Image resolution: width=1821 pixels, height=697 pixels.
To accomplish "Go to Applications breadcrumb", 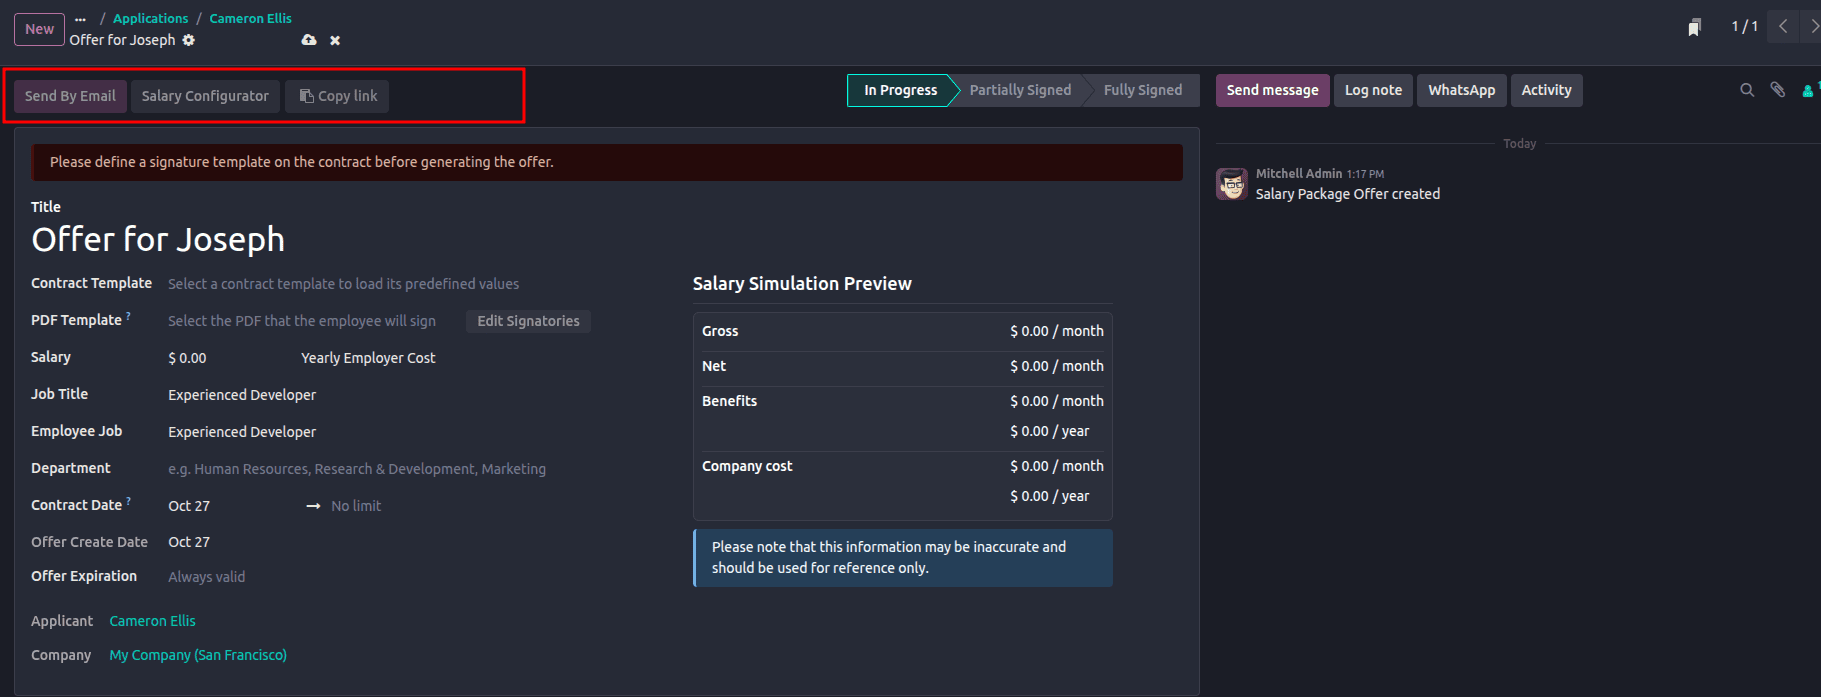I will 150,19.
